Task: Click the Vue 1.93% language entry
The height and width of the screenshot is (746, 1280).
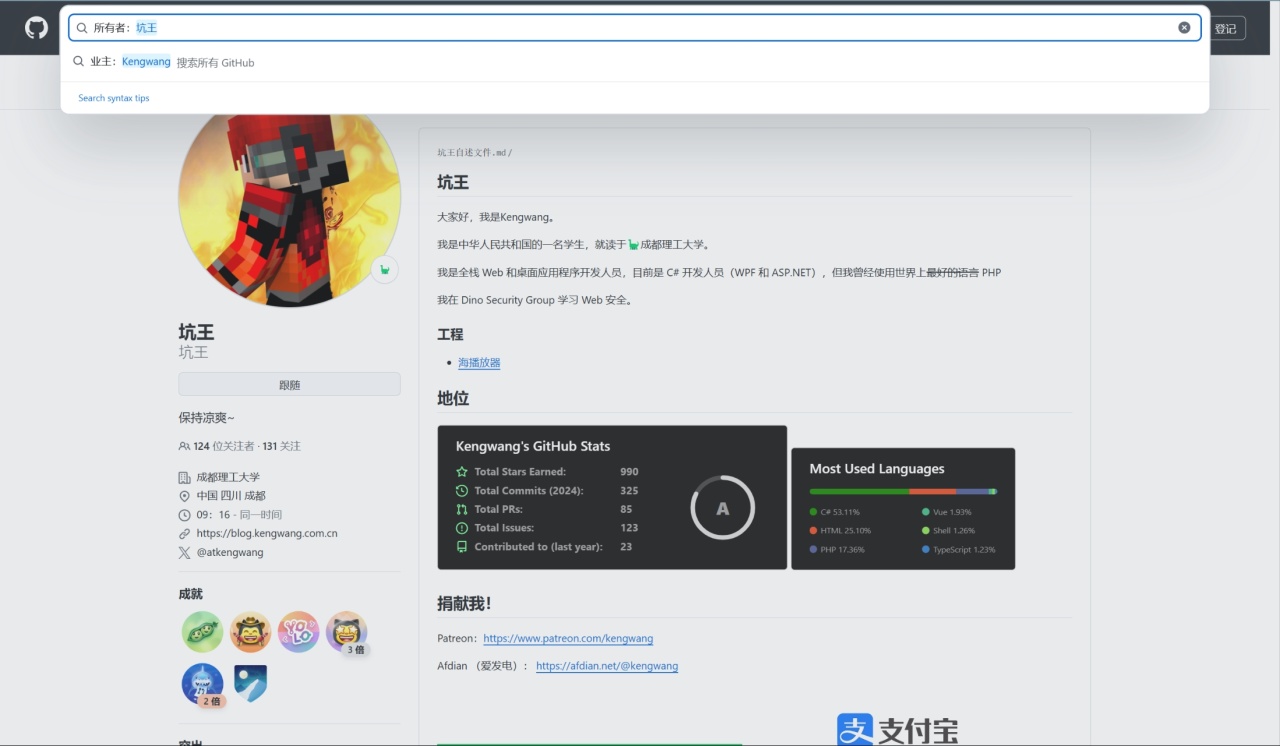Action: (947, 512)
